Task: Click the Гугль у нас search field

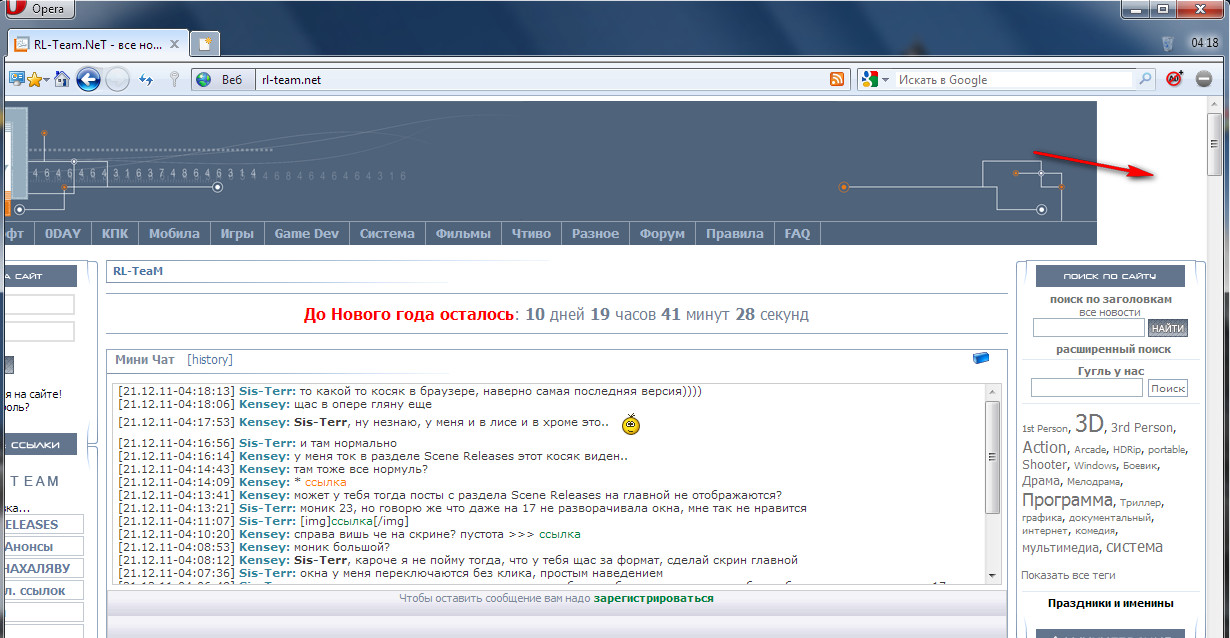Action: coord(1086,388)
